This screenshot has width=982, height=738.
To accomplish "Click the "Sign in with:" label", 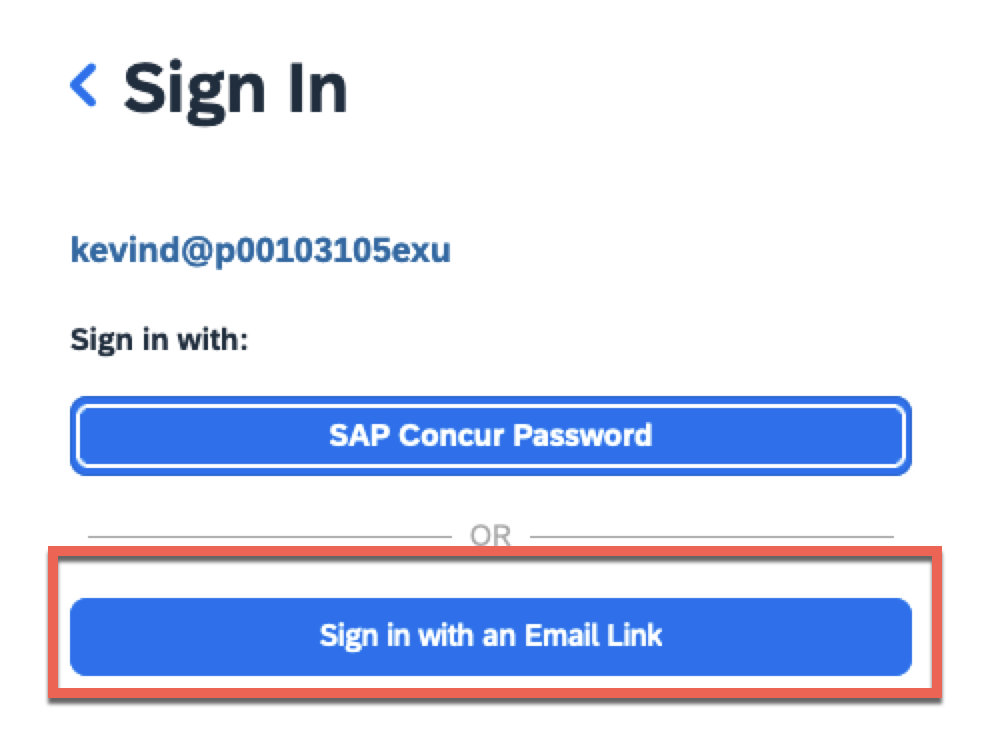I will 159,340.
